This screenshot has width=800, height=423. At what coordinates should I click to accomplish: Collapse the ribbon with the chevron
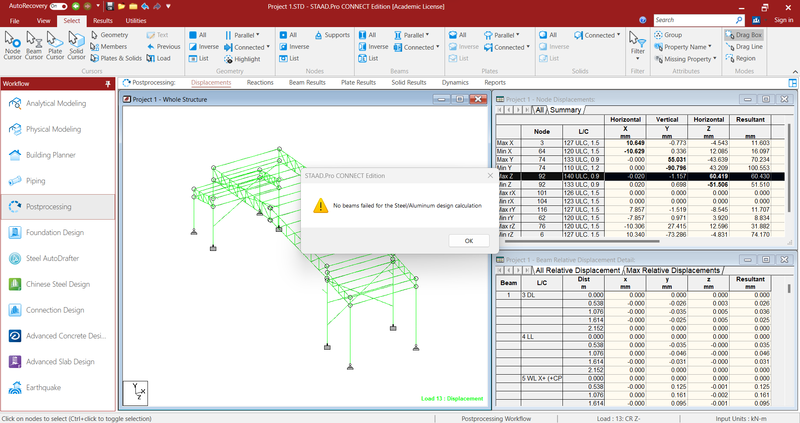795,71
